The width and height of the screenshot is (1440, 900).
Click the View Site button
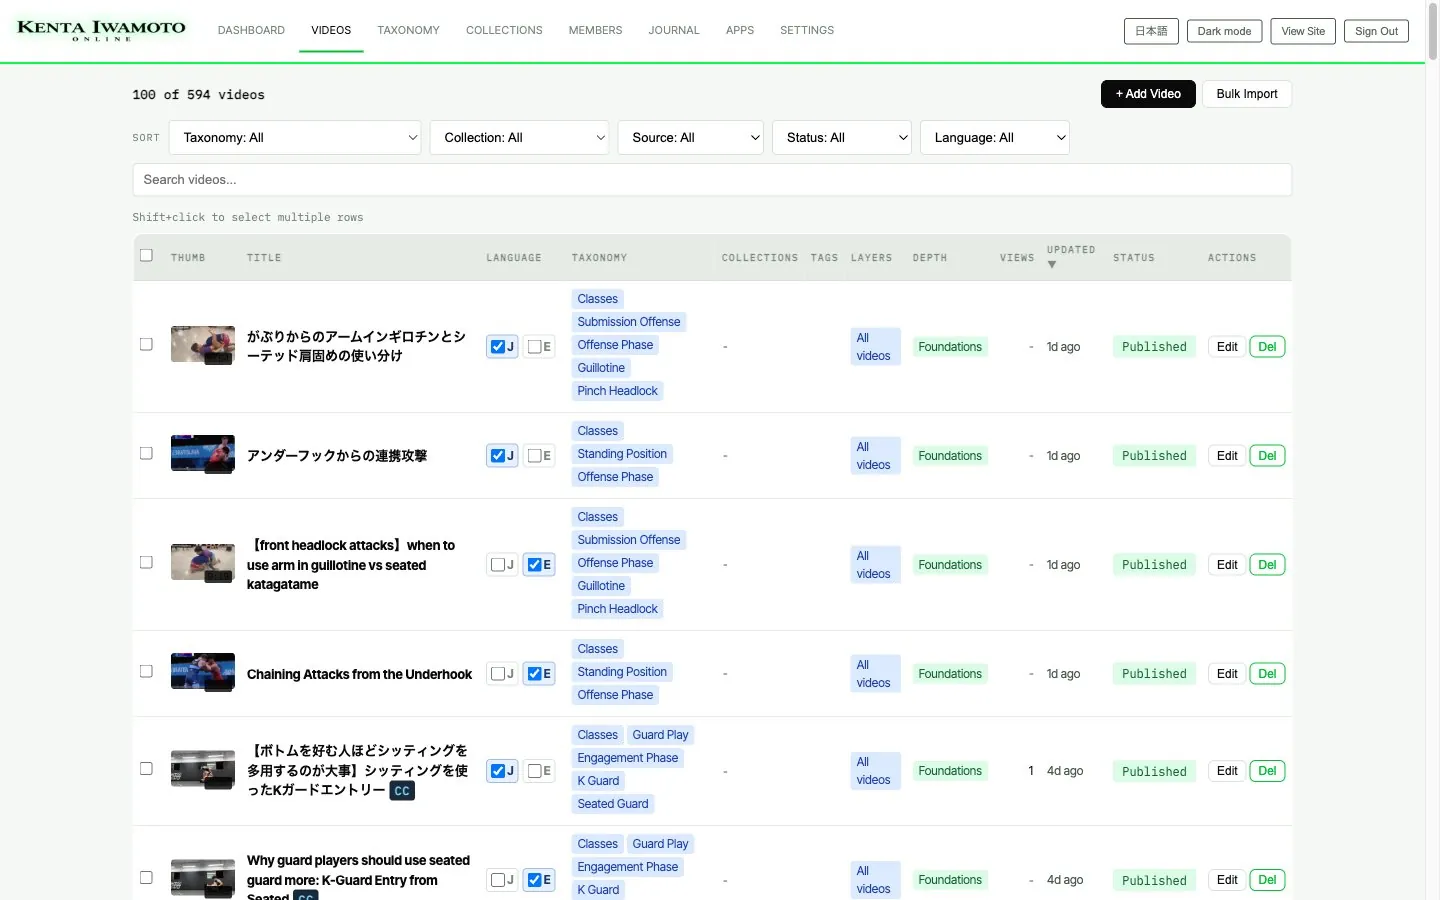point(1303,31)
